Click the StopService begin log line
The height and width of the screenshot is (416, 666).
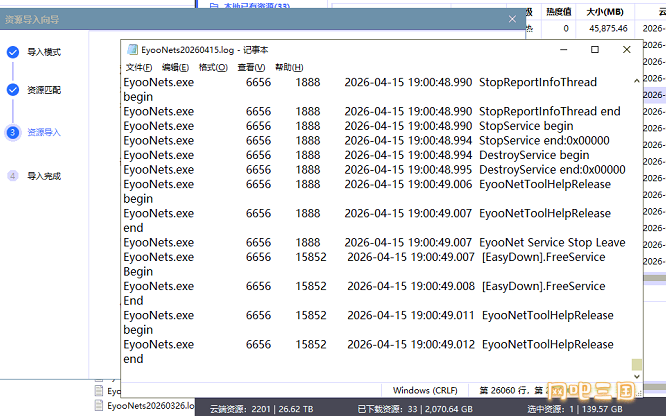point(348,126)
